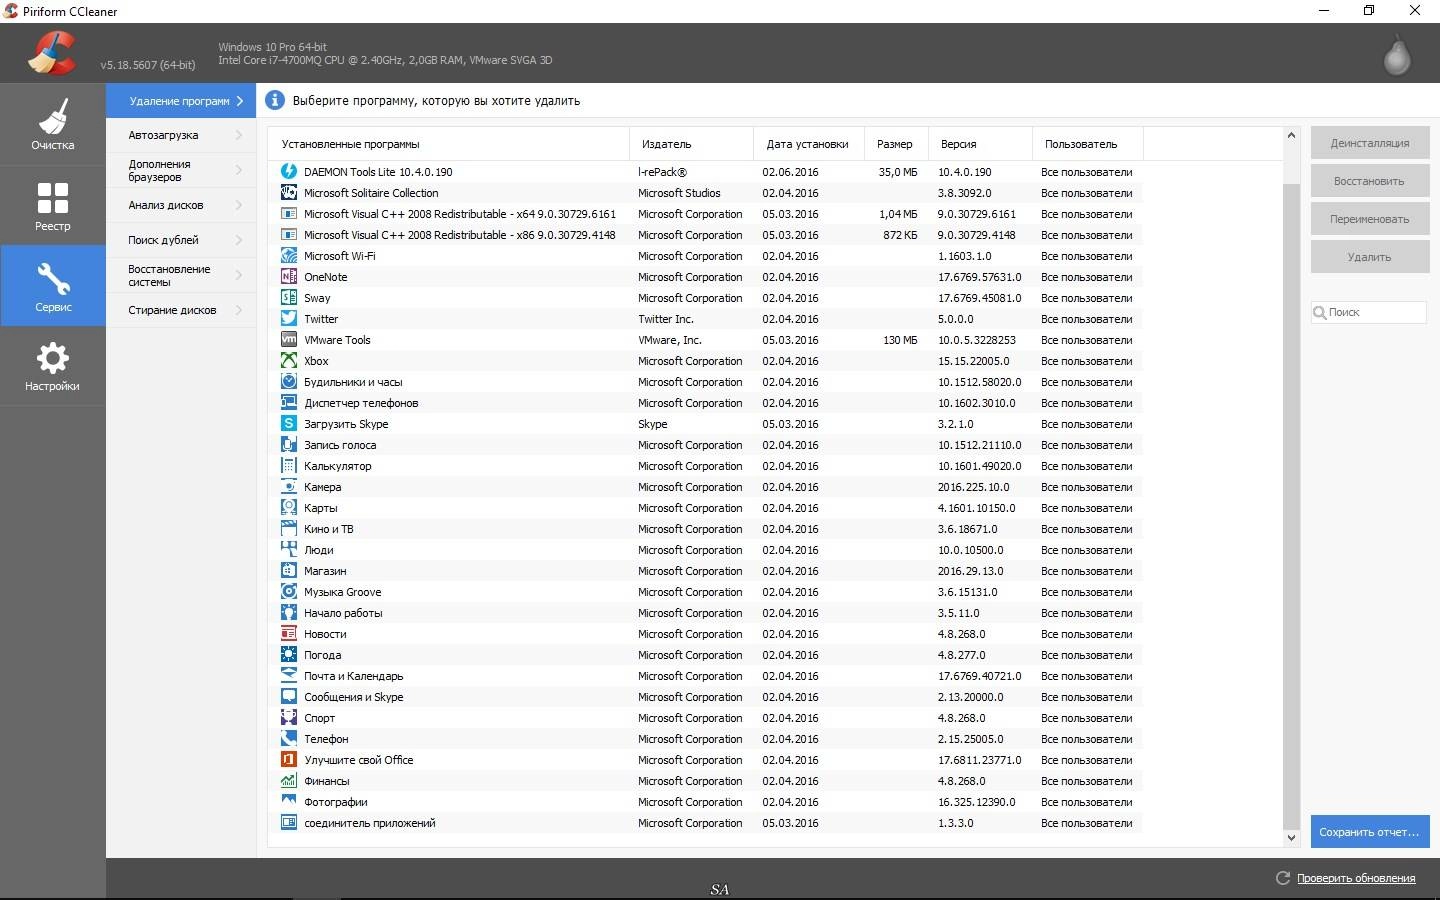Viewport: 1440px width, 900px height.
Task: Select the Сервис tools section
Action: tap(52, 286)
